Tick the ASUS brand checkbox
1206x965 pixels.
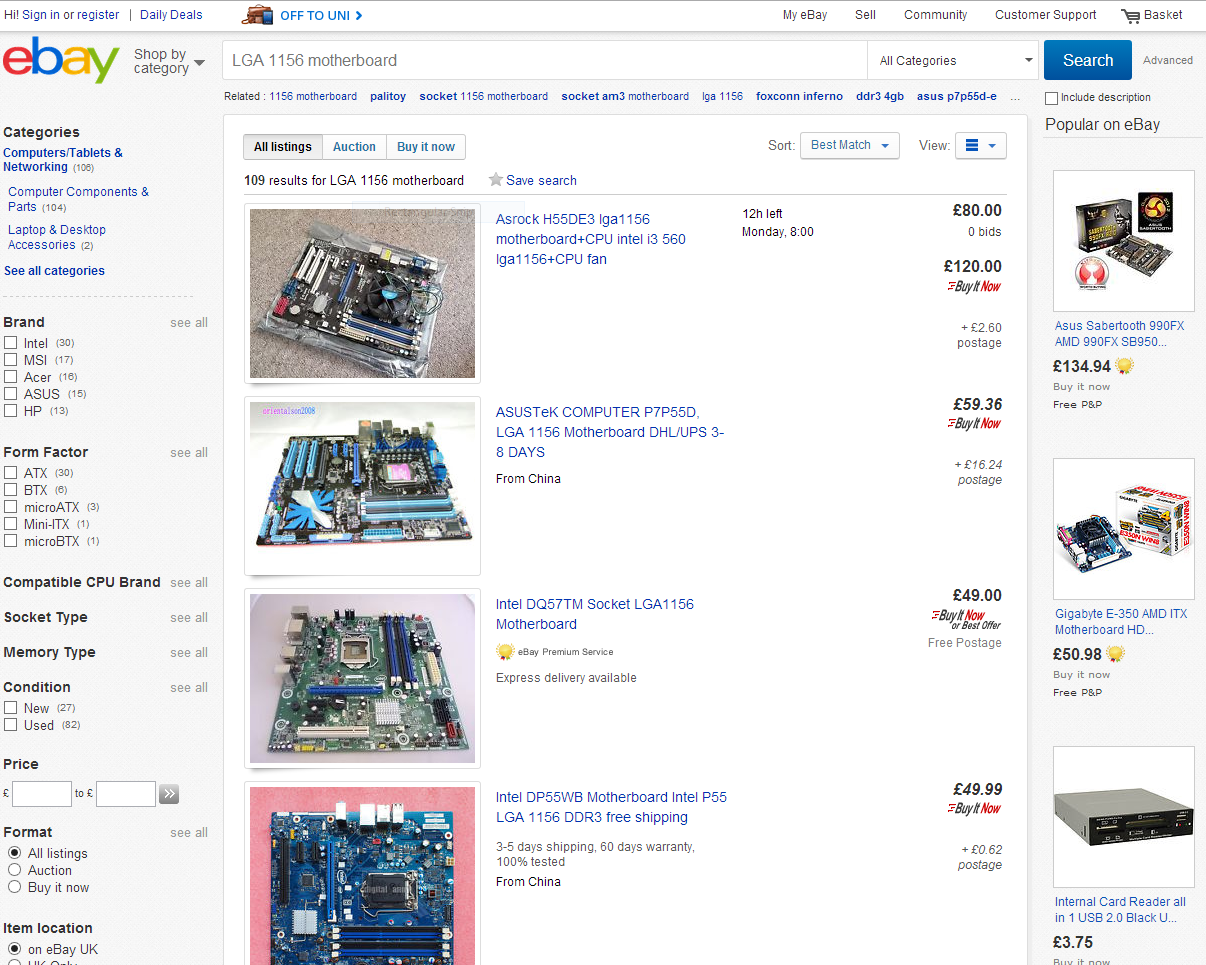[10, 394]
